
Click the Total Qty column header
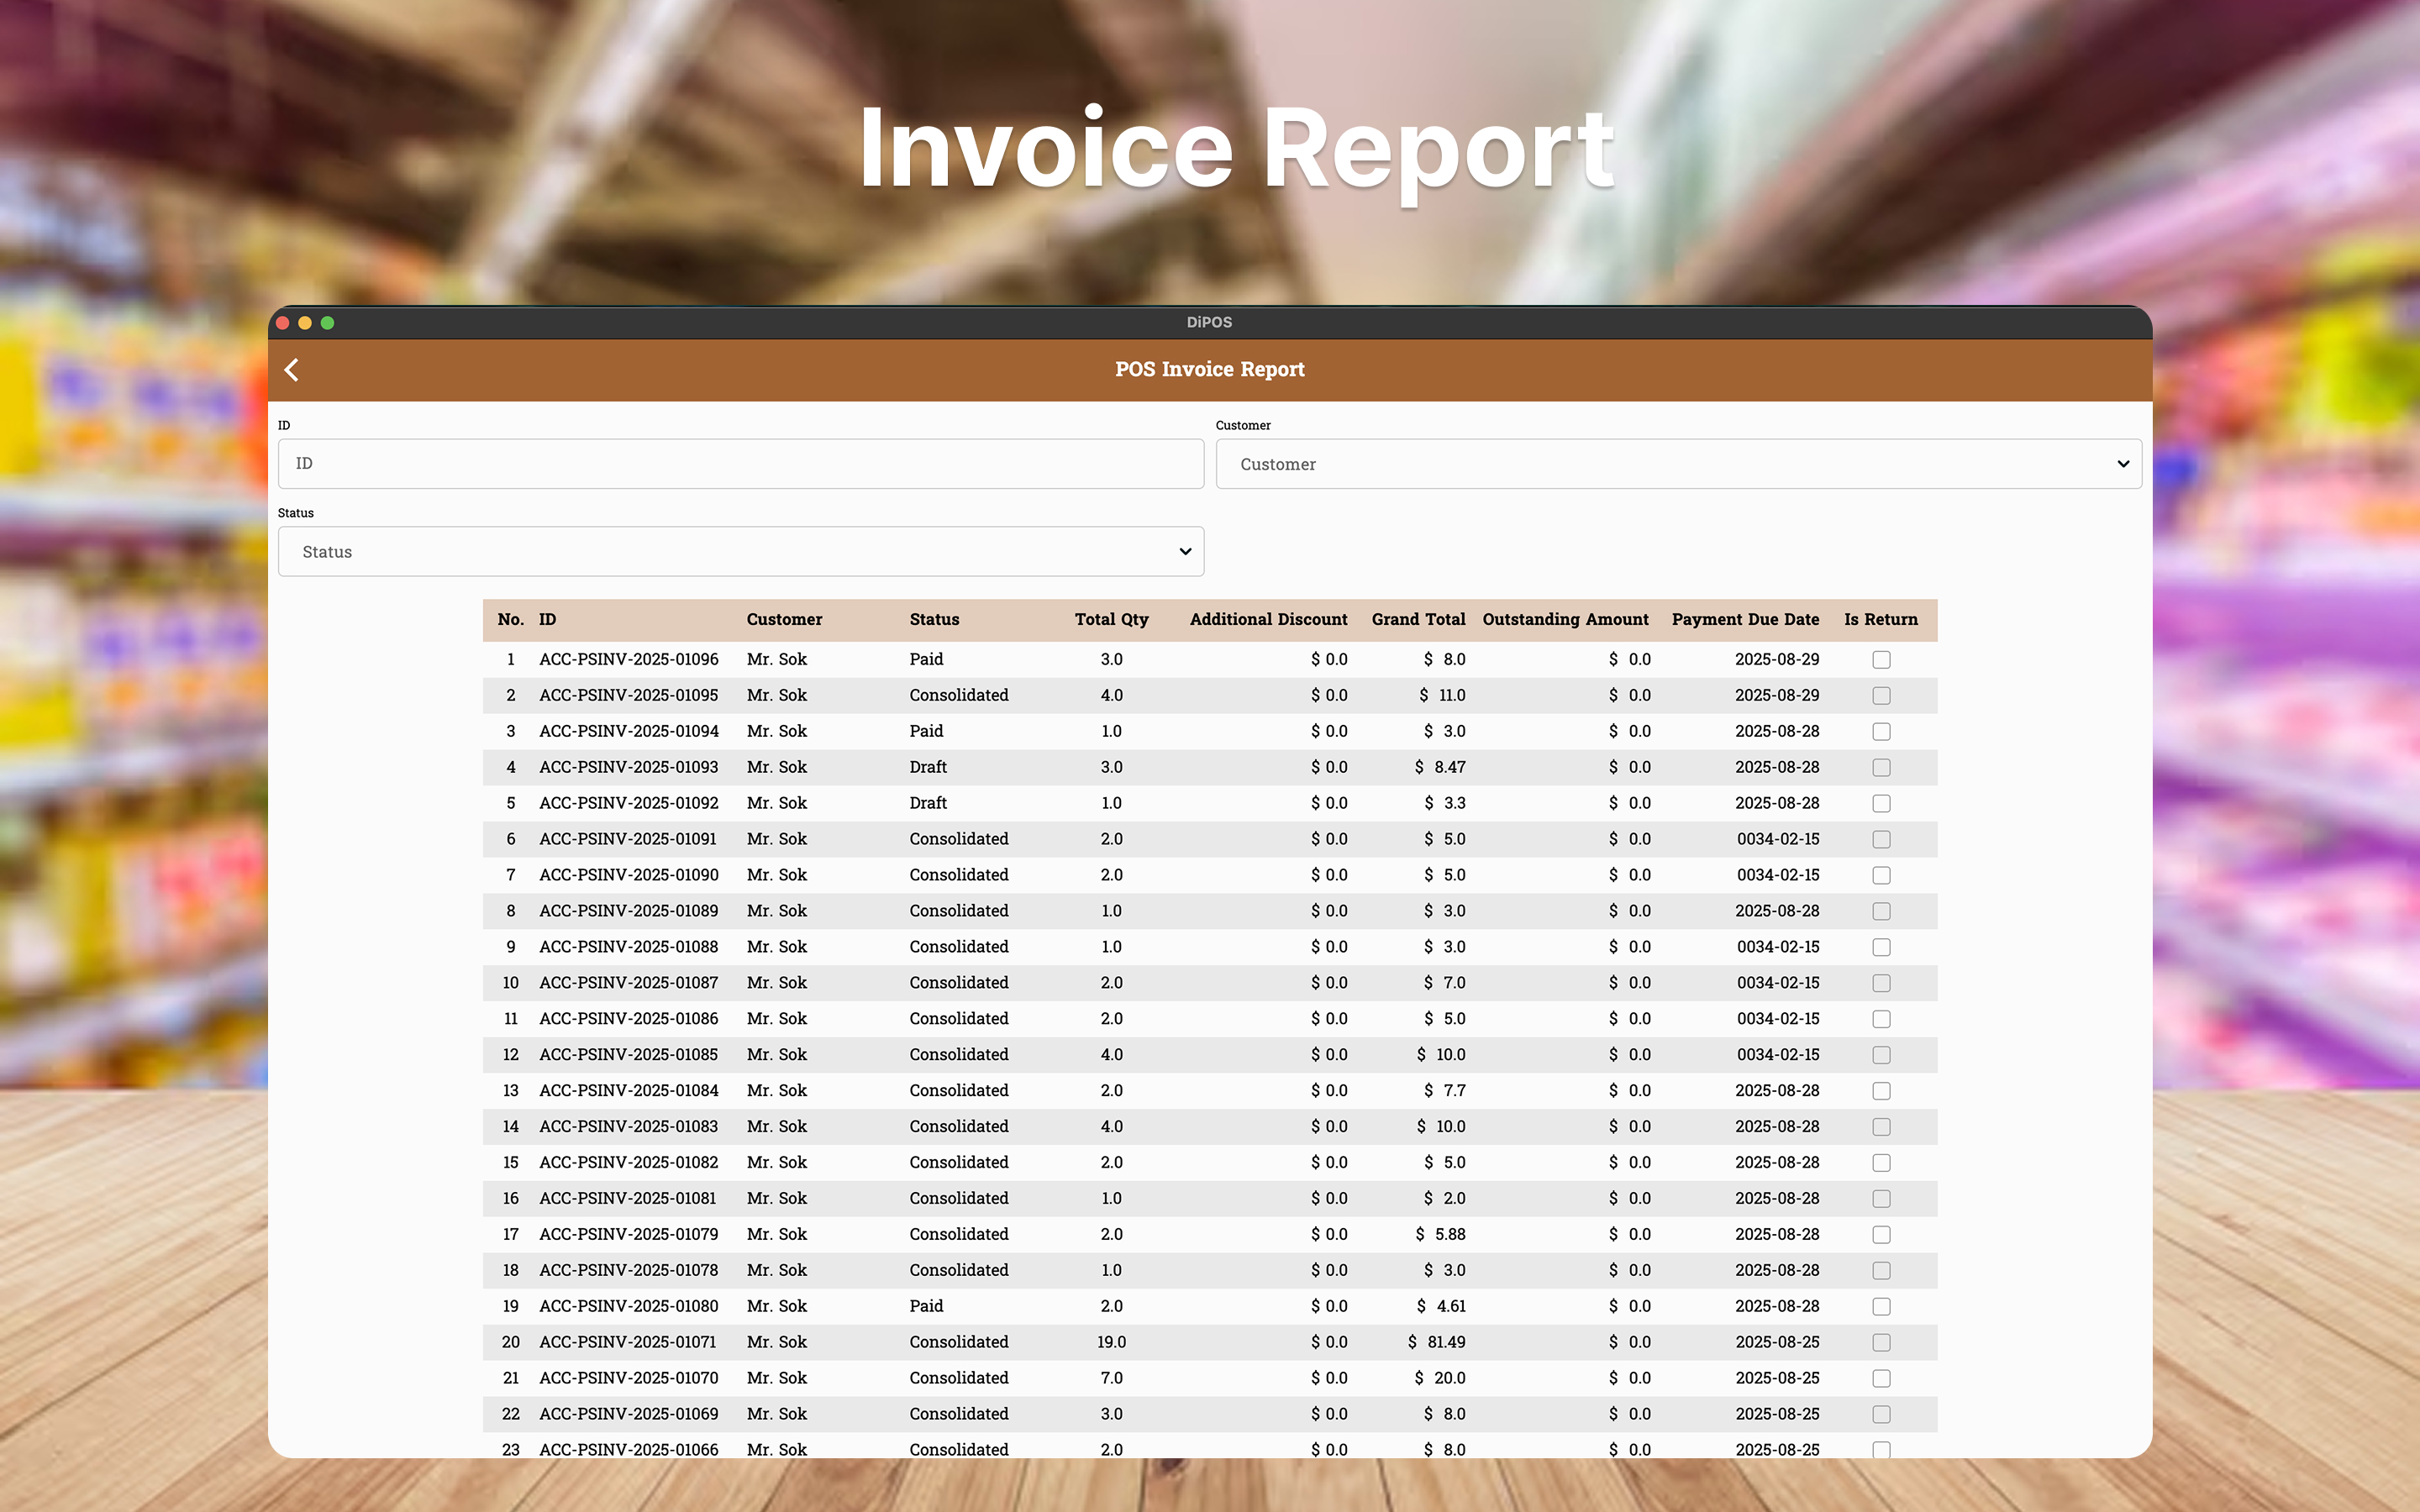point(1111,620)
